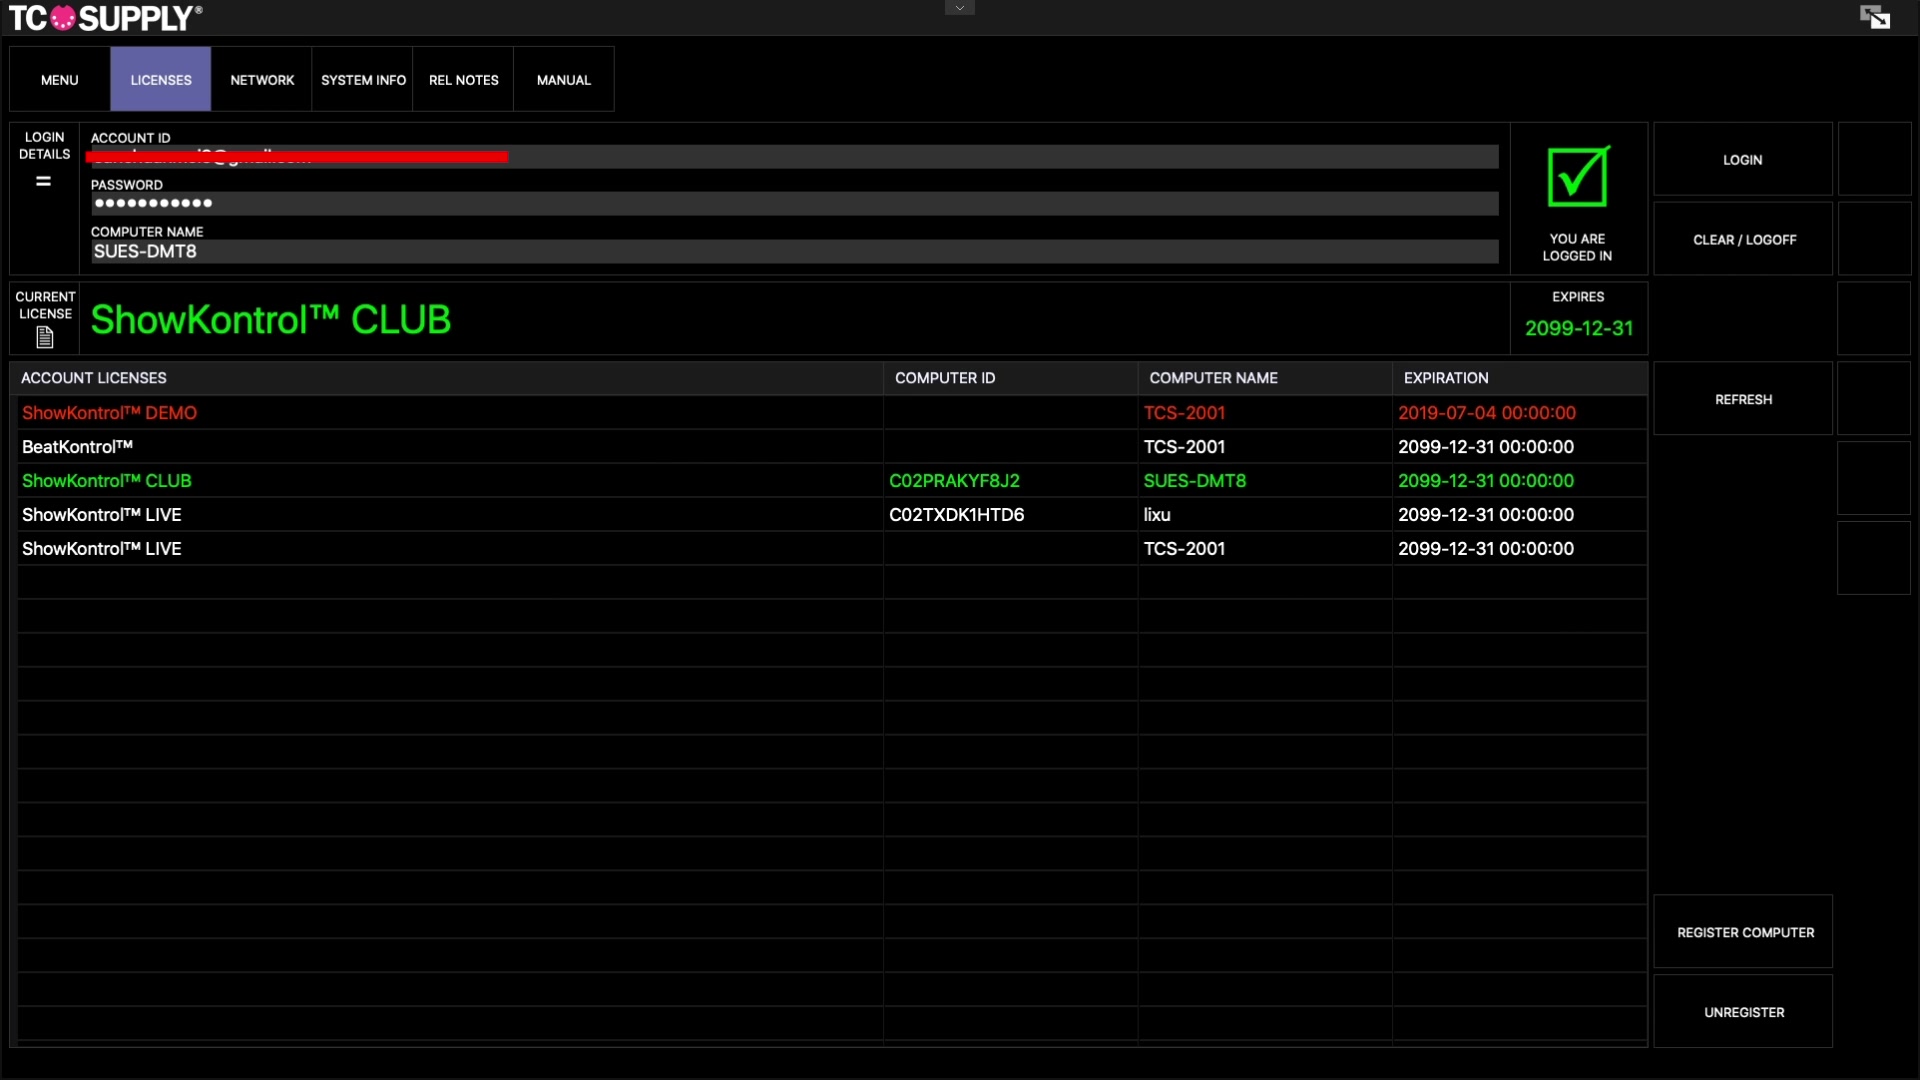Click the login details equals icon
Image resolution: width=1920 pixels, height=1080 pixels.
pyautogui.click(x=43, y=181)
